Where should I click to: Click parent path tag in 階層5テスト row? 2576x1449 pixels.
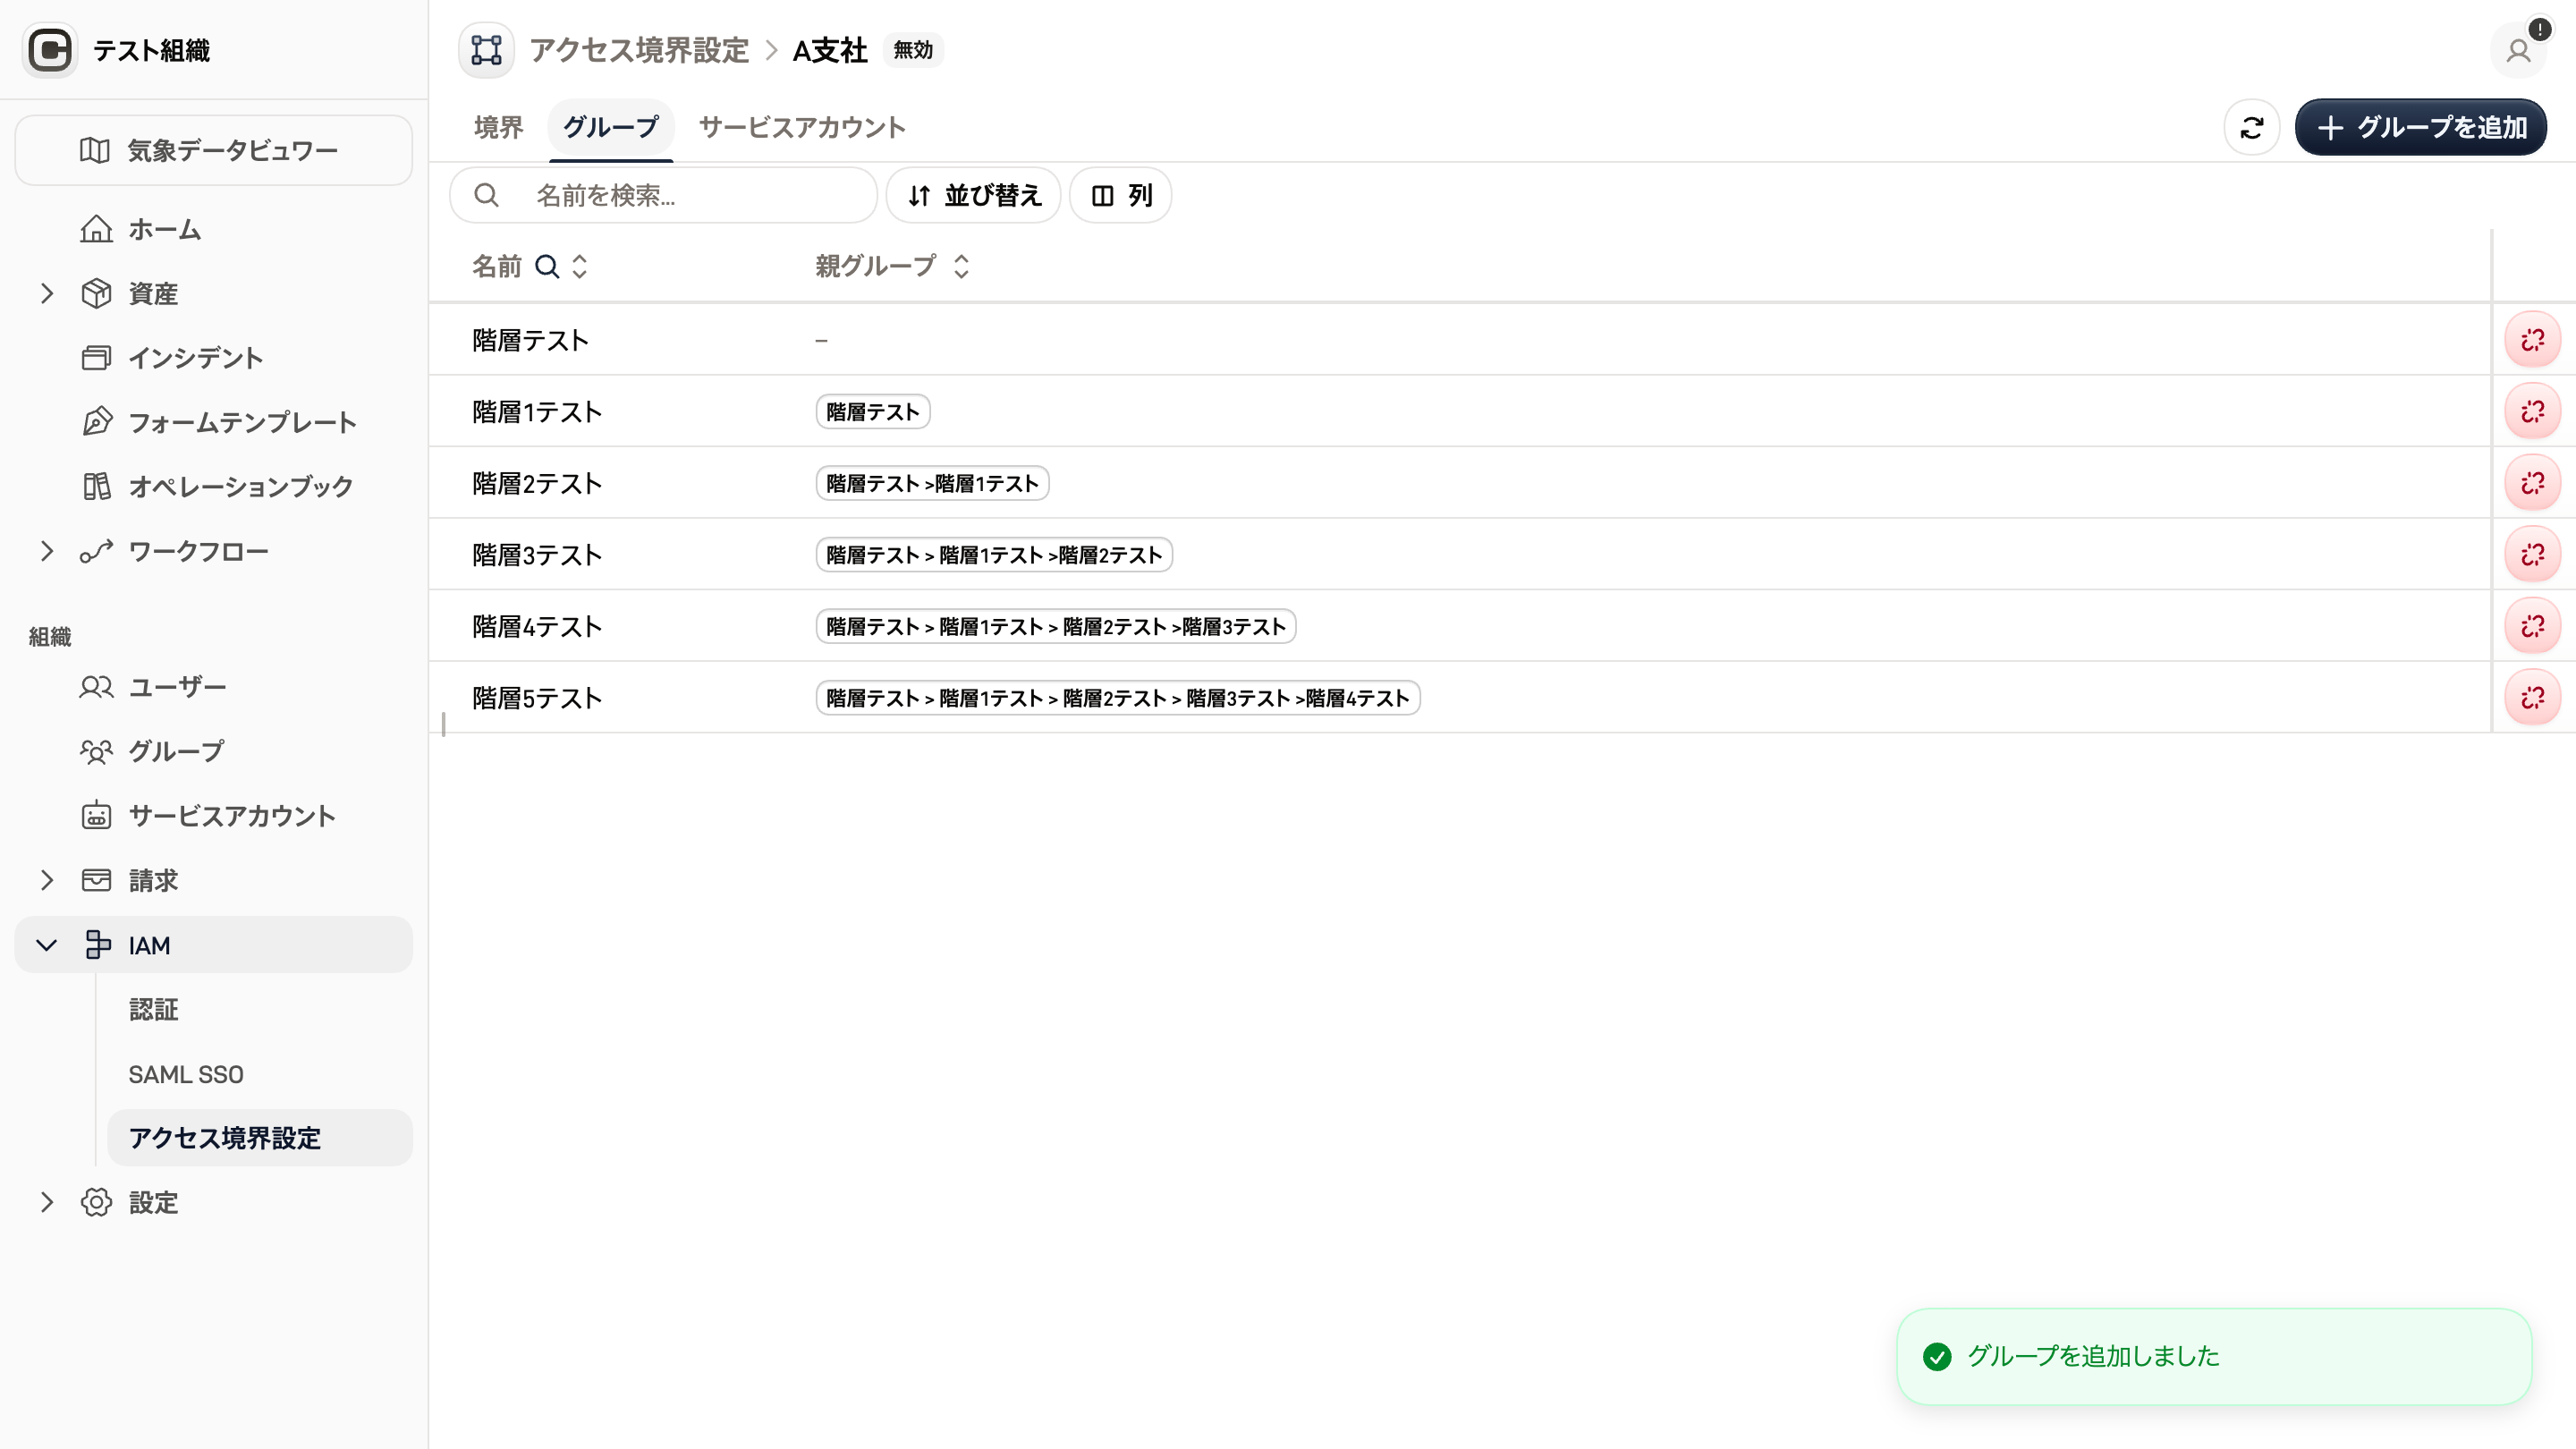click(1118, 697)
